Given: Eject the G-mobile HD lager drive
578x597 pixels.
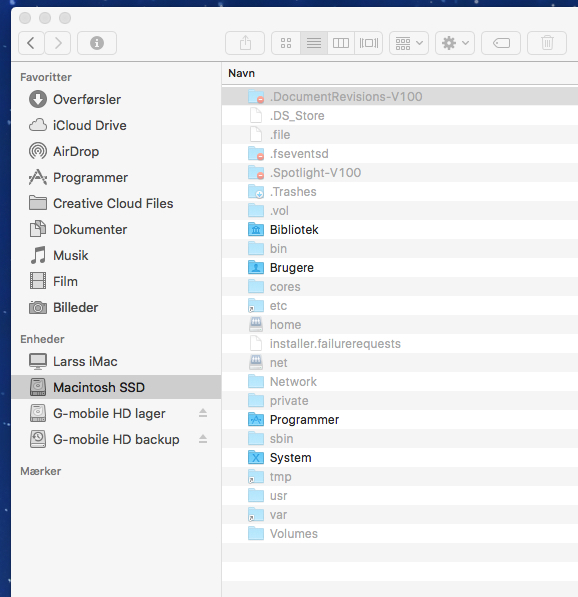Looking at the screenshot, I should pos(203,413).
